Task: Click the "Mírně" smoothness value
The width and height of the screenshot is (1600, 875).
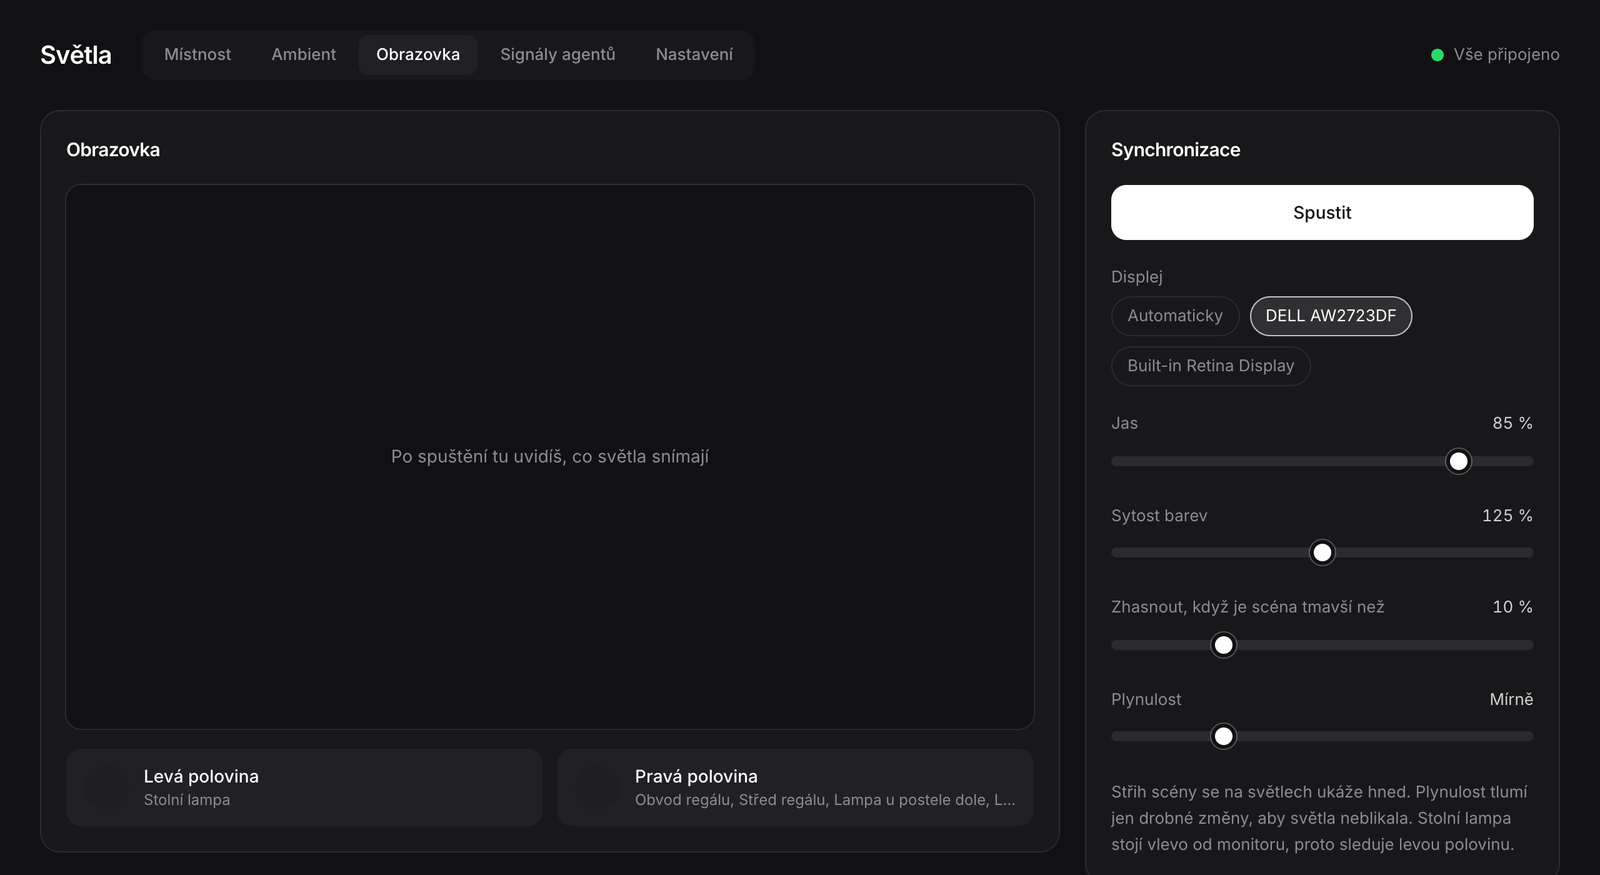Action: (x=1511, y=700)
